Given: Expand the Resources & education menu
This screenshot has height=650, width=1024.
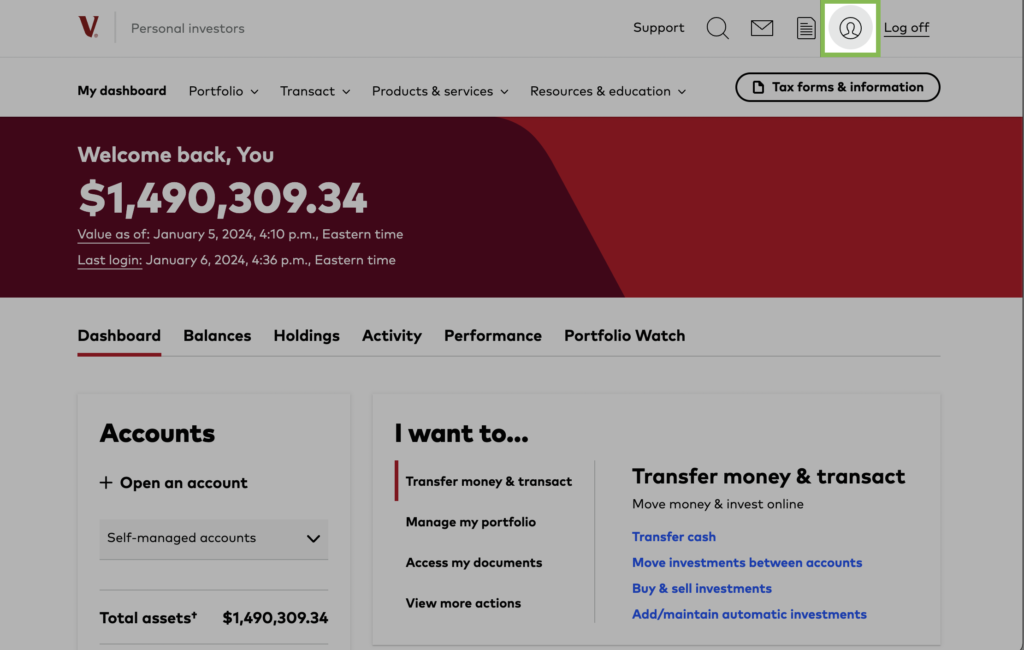Looking at the screenshot, I should coord(608,91).
